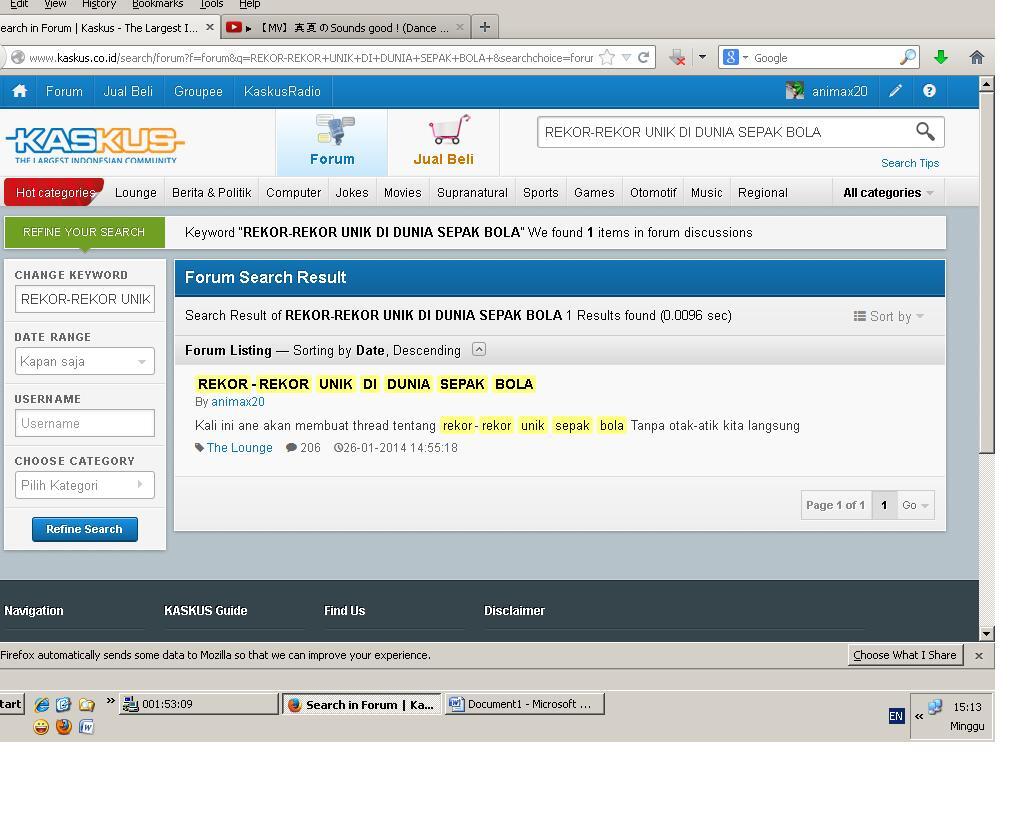Viewport: 1024px width, 814px height.
Task: Select the Forum search tab with icon
Action: 332,142
